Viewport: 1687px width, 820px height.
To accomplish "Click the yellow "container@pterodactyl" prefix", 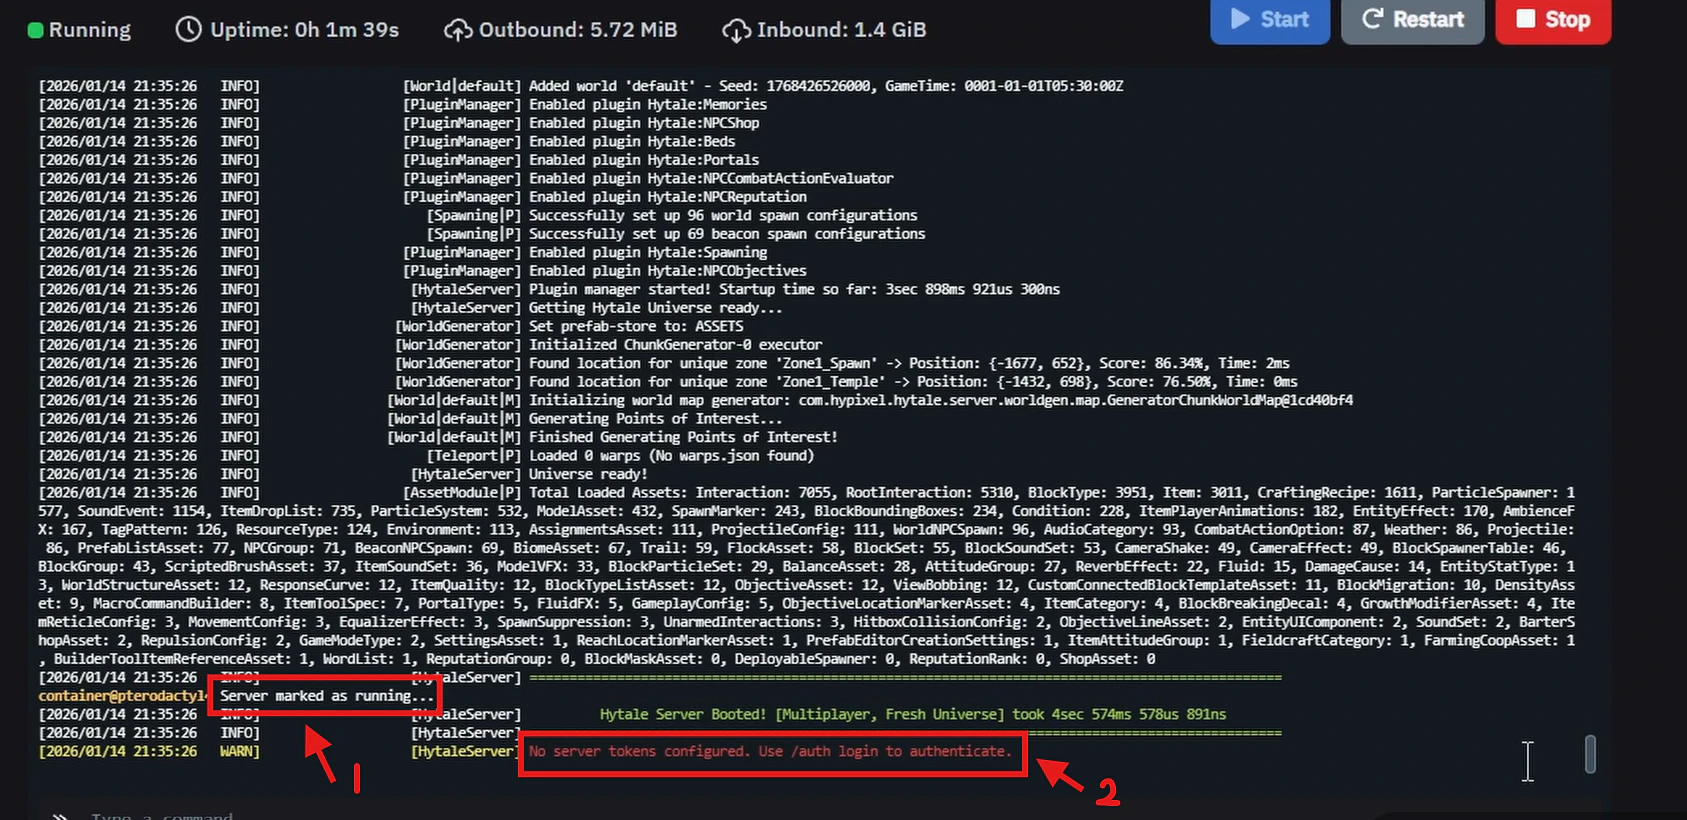I will 125,696.
